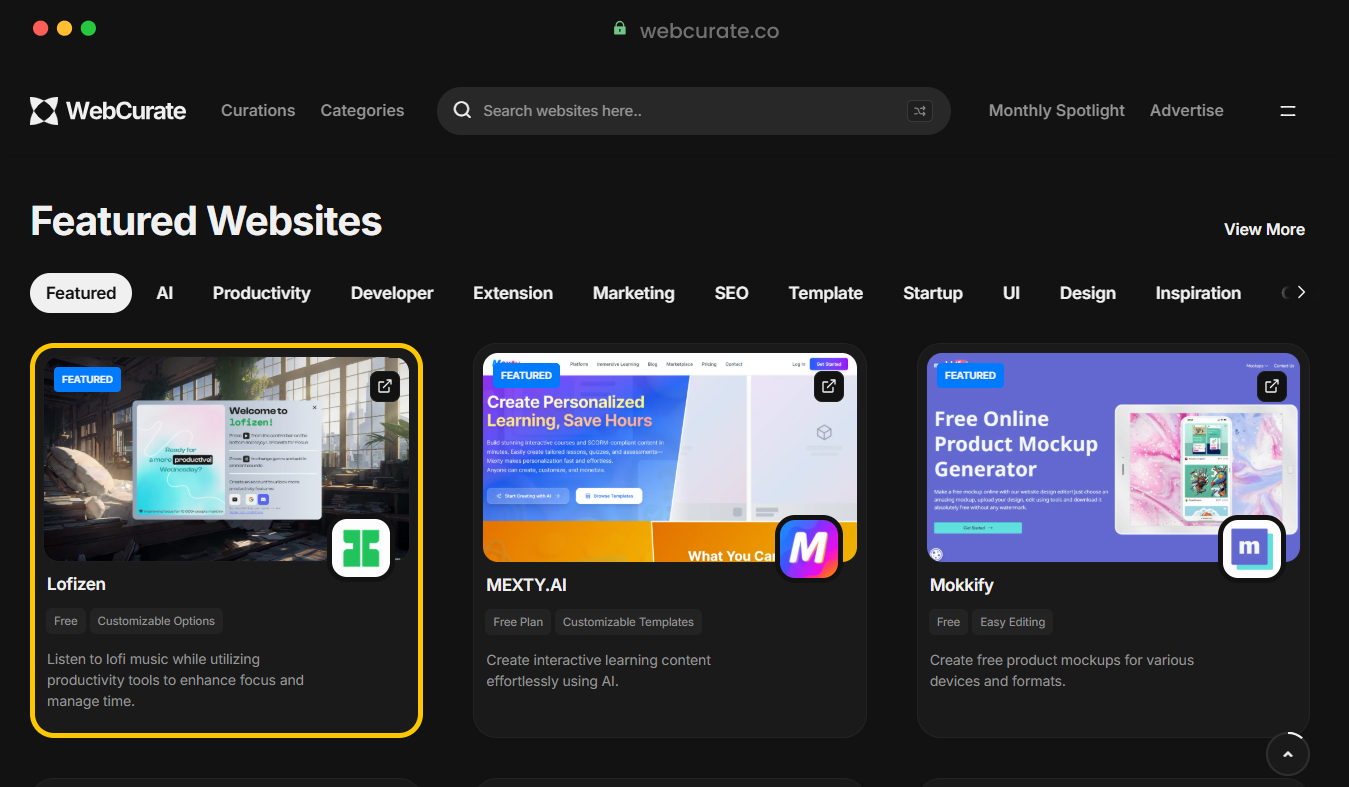Click Lofizen's Free tag
Screen dimensions: 1349x787
point(66,621)
